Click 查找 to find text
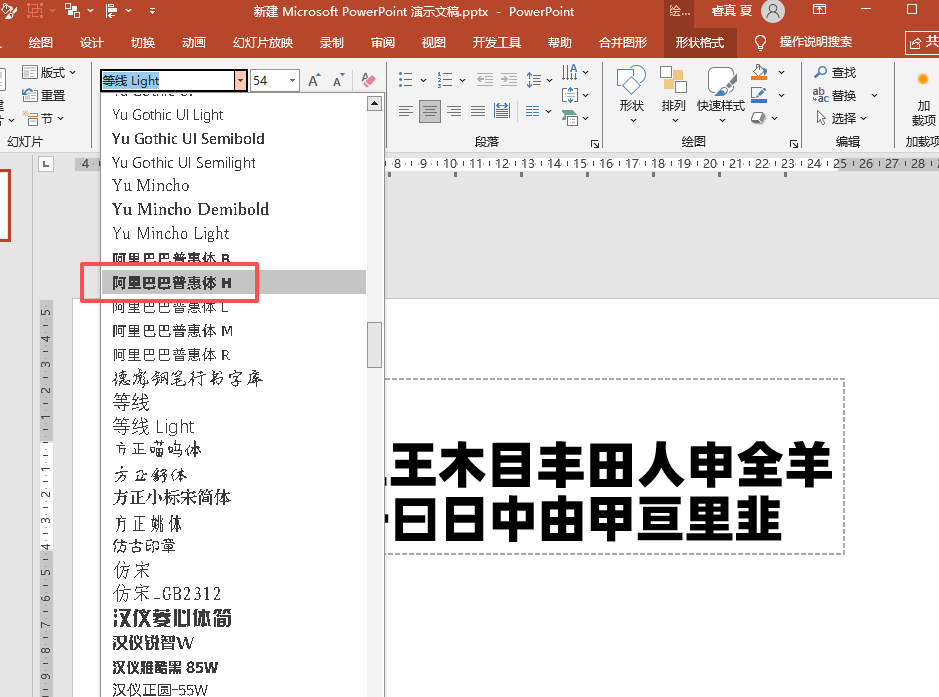 tap(835, 72)
